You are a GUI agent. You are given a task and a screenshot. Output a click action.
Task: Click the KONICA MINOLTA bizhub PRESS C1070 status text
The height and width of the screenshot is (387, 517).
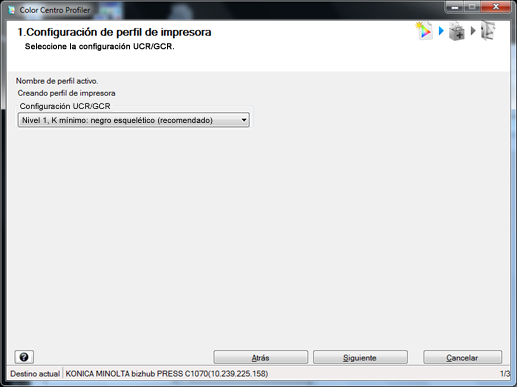point(167,374)
